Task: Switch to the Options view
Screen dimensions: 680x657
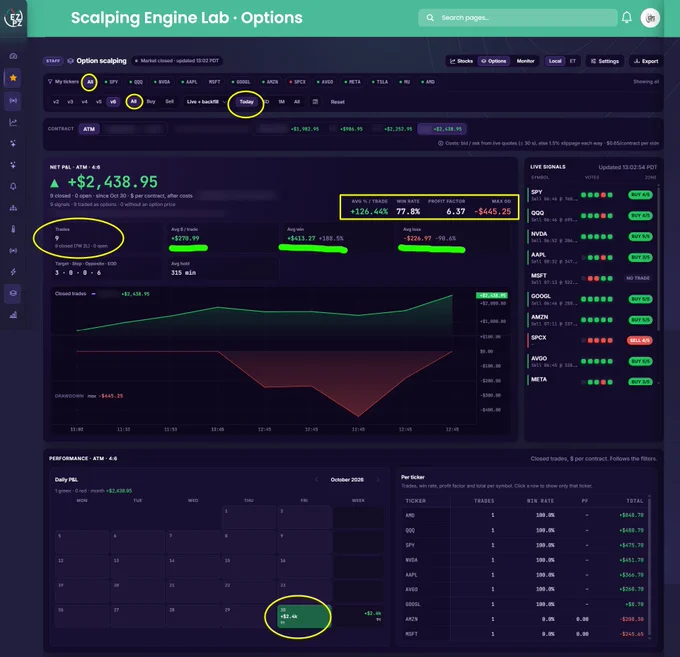Action: 494,61
